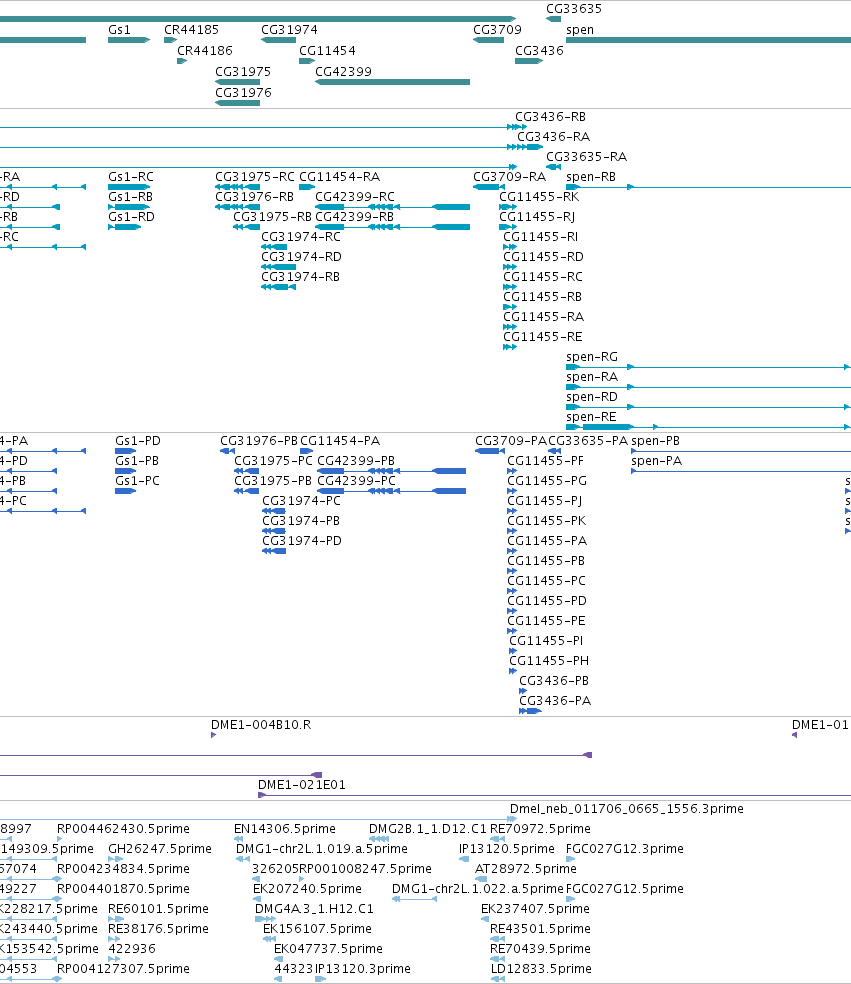Image resolution: width=851 pixels, height=984 pixels.
Task: Select the spen-RE transcript label
Action: (591, 417)
